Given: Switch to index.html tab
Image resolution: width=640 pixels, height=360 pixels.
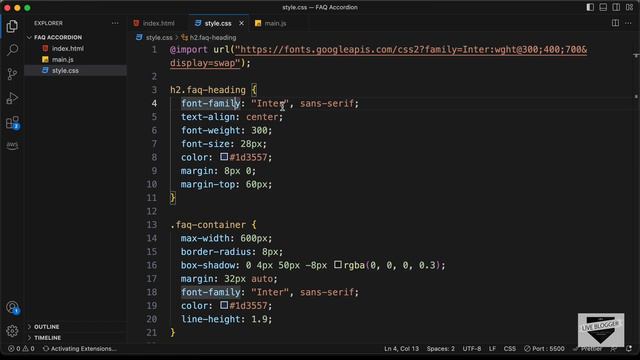Looking at the screenshot, I should click(x=158, y=23).
